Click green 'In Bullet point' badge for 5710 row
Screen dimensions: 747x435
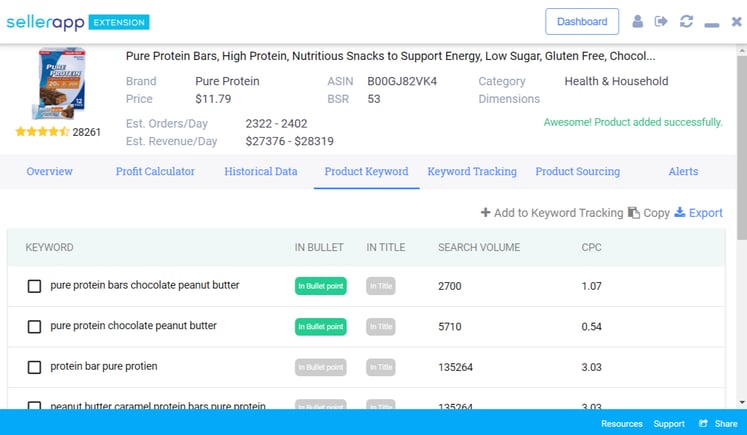coord(321,326)
